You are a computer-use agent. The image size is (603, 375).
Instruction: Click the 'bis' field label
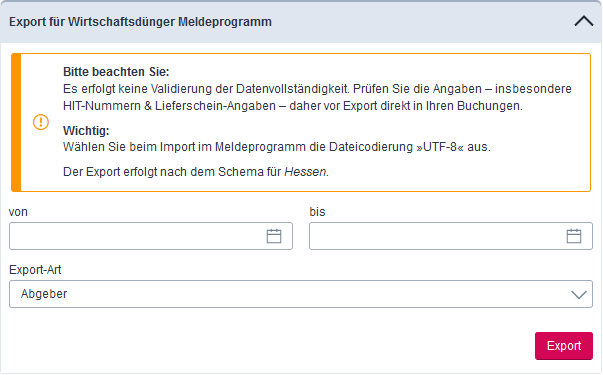tap(317, 212)
